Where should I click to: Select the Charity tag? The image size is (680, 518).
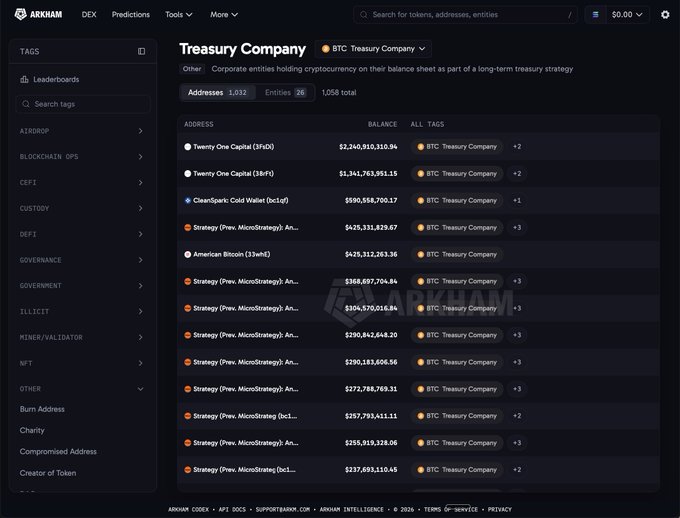click(x=32, y=430)
